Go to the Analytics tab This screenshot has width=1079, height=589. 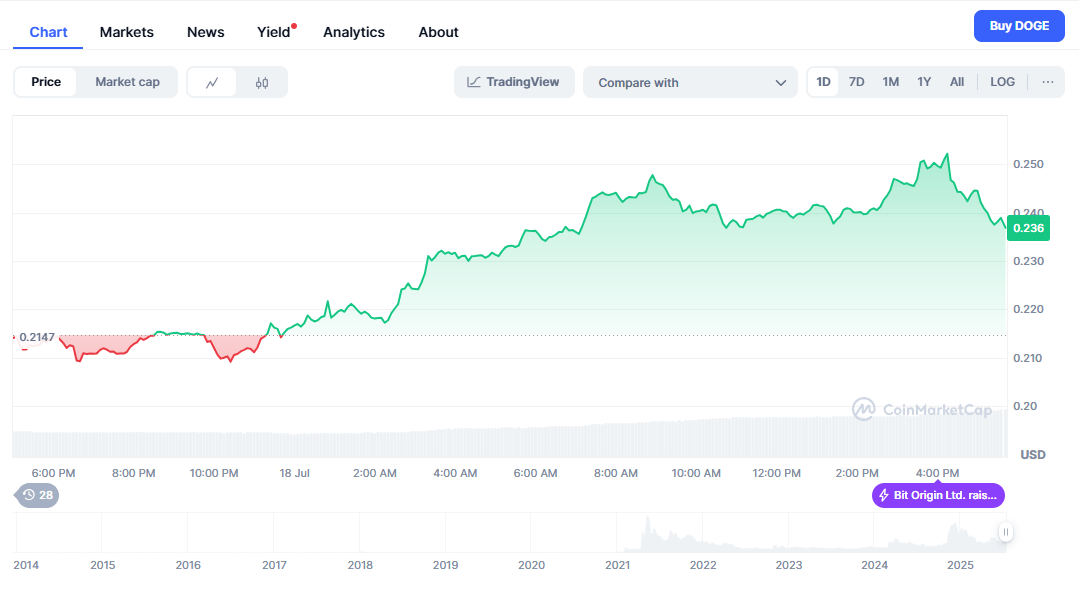tap(354, 32)
